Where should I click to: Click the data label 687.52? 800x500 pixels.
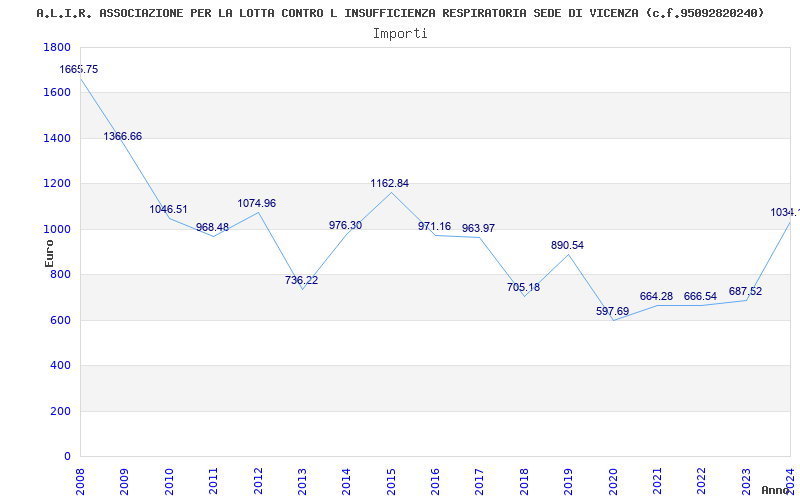point(745,291)
